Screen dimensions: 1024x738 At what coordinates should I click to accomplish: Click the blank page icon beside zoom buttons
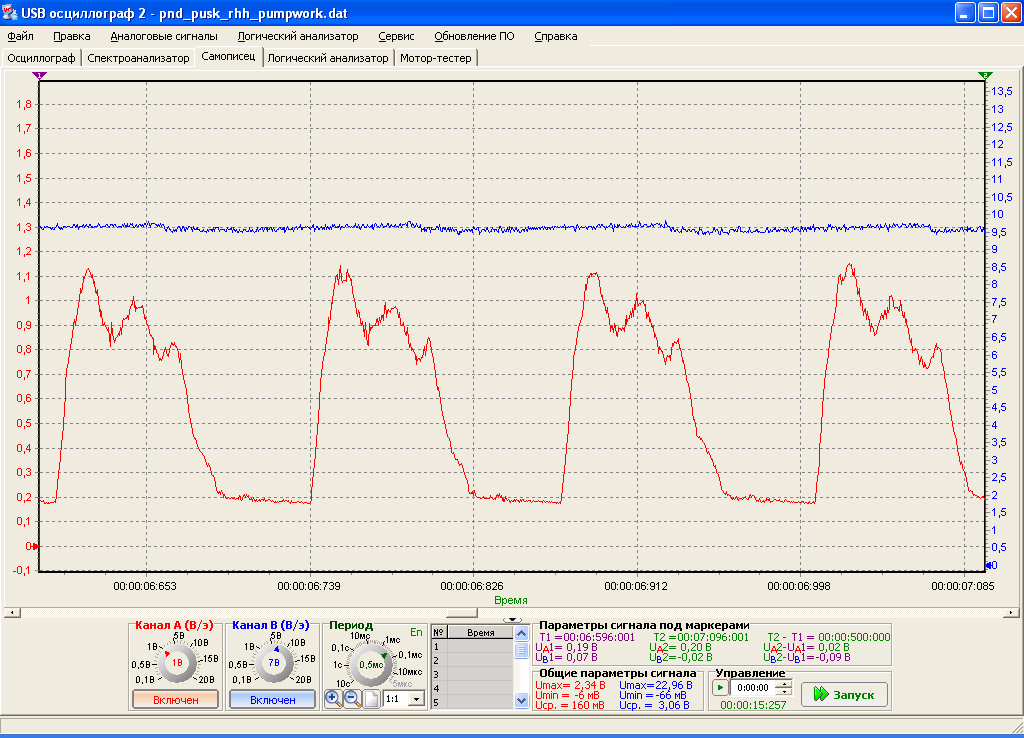(x=372, y=699)
